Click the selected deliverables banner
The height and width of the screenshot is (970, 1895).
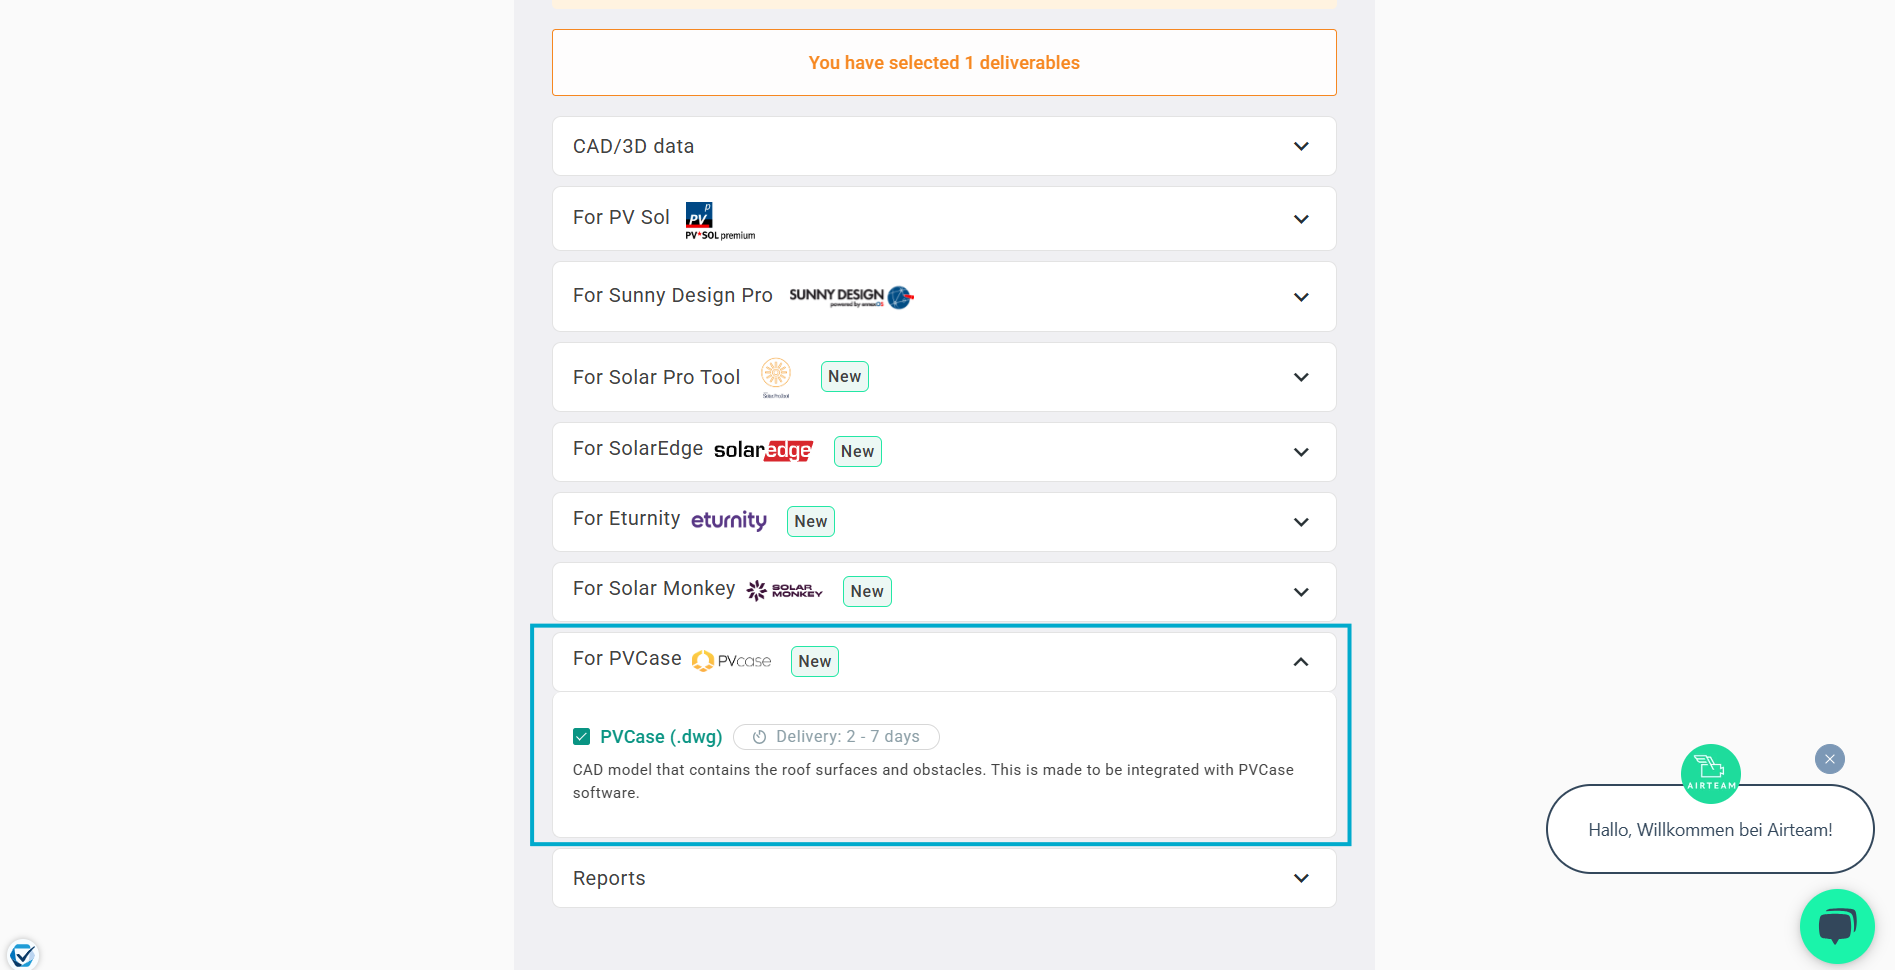click(x=944, y=63)
